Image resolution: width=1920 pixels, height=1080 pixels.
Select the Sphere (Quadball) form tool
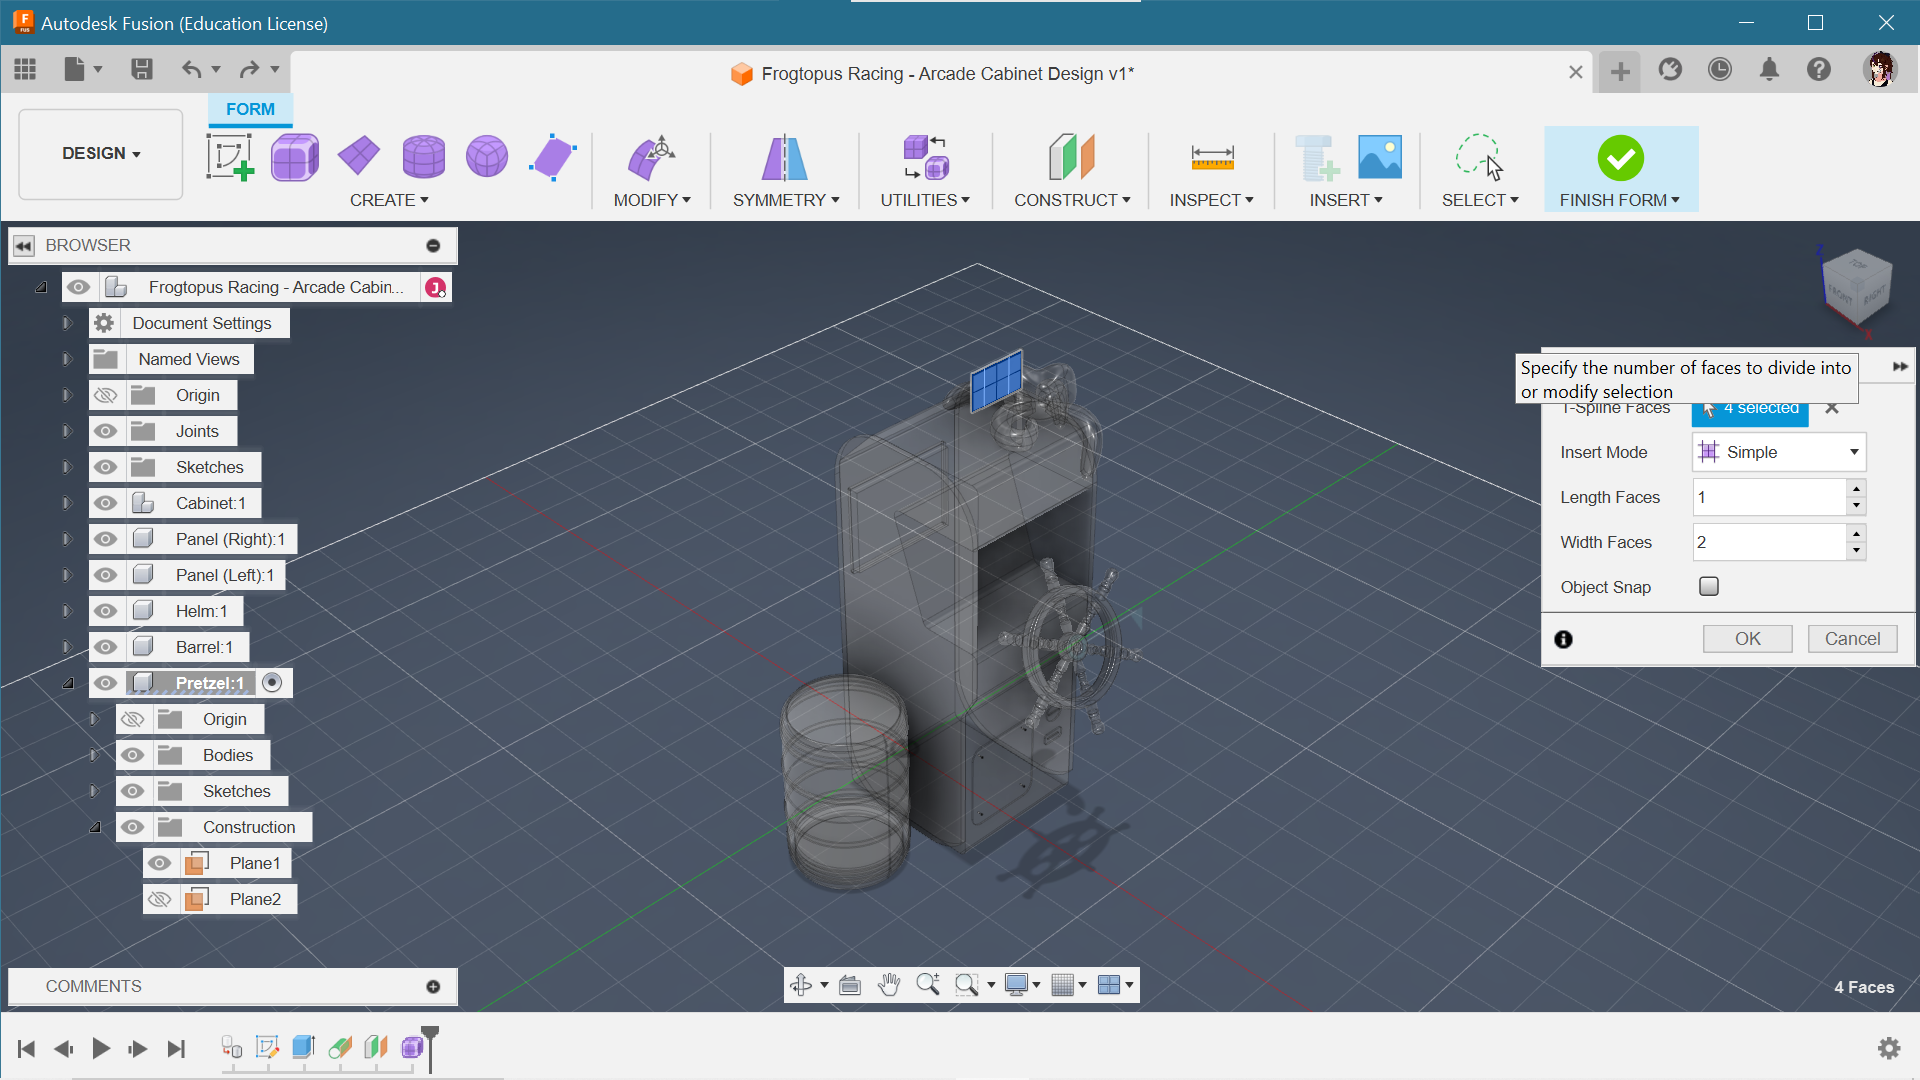pyautogui.click(x=487, y=157)
